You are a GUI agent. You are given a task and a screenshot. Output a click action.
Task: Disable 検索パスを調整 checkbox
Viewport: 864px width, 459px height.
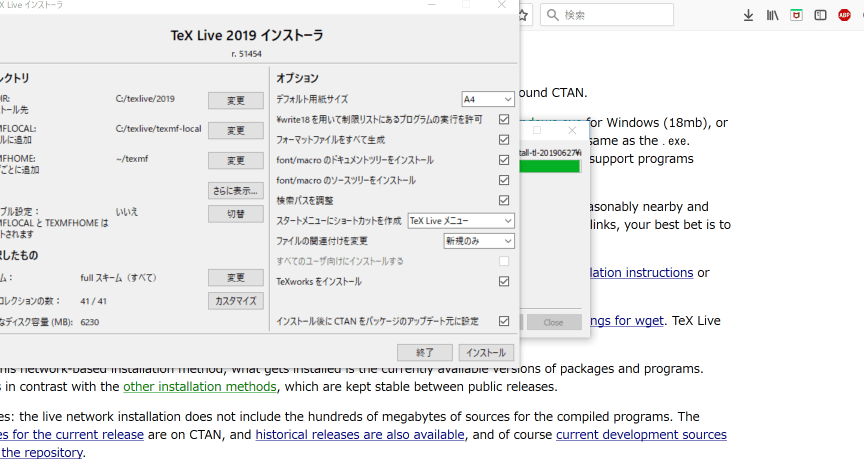click(x=504, y=201)
